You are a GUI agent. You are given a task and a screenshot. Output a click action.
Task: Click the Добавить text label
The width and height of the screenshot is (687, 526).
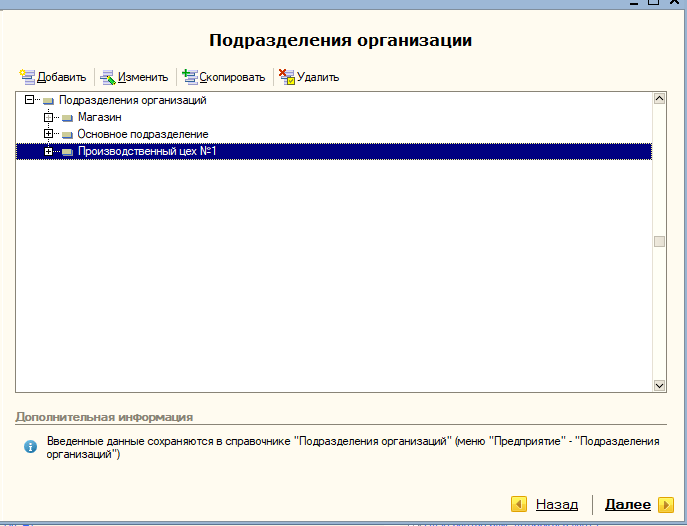click(x=61, y=78)
